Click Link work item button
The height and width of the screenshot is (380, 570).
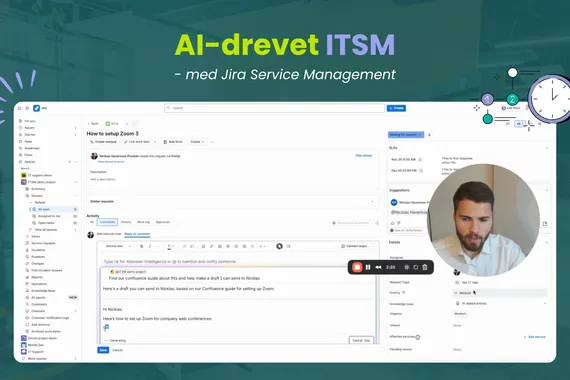[137, 142]
